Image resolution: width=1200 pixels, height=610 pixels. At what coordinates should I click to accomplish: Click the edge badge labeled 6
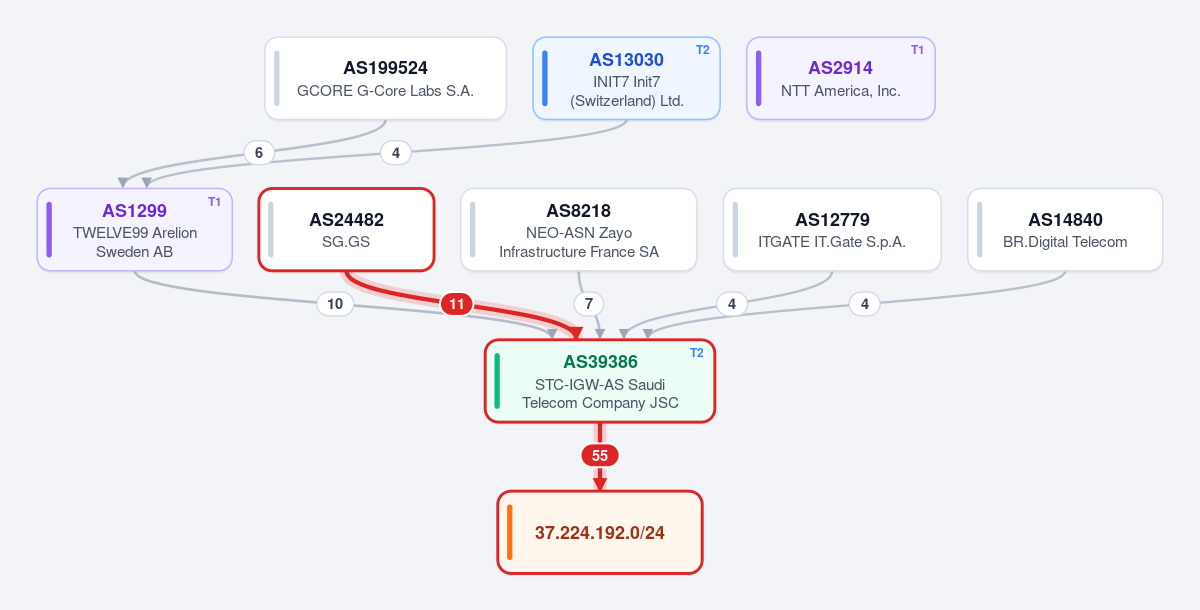[259, 153]
